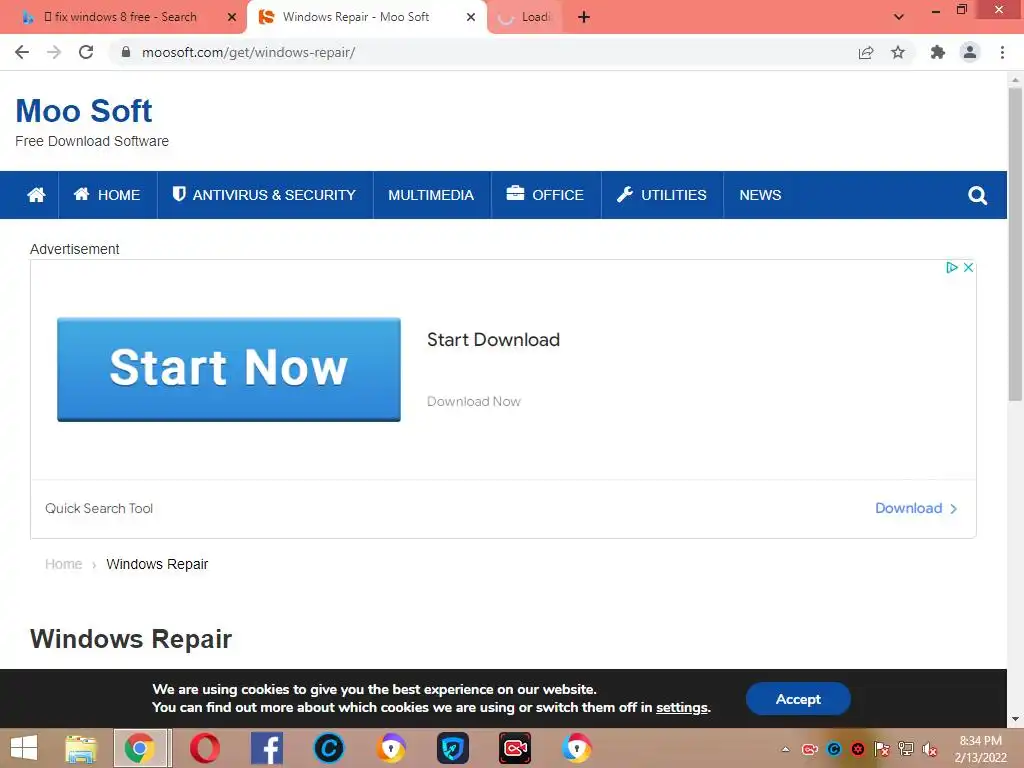This screenshot has width=1024, height=768.
Task: Click the muted volume tray icon
Action: (x=930, y=749)
